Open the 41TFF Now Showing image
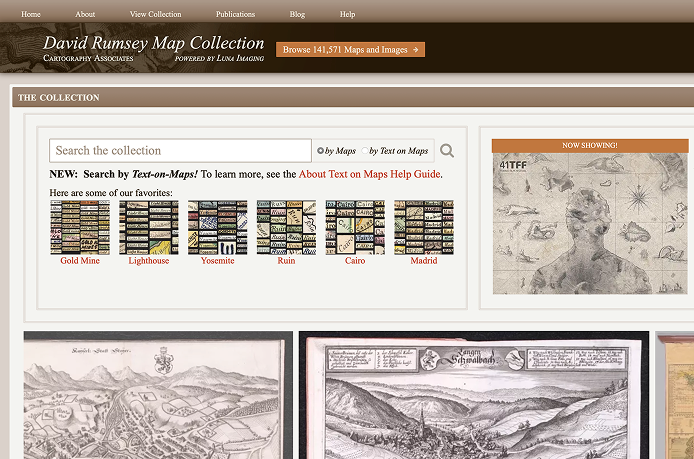Screen dimensions: 694x459 click(x=590, y=224)
